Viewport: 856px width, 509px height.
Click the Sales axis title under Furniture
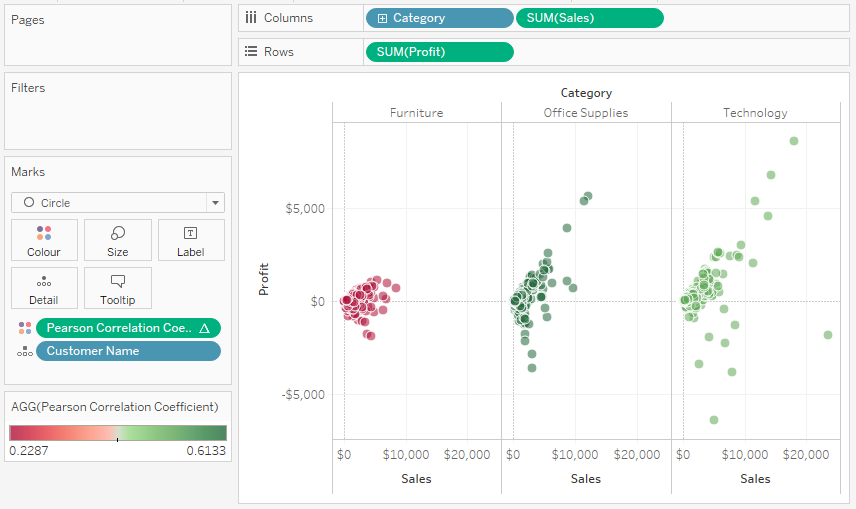417,479
